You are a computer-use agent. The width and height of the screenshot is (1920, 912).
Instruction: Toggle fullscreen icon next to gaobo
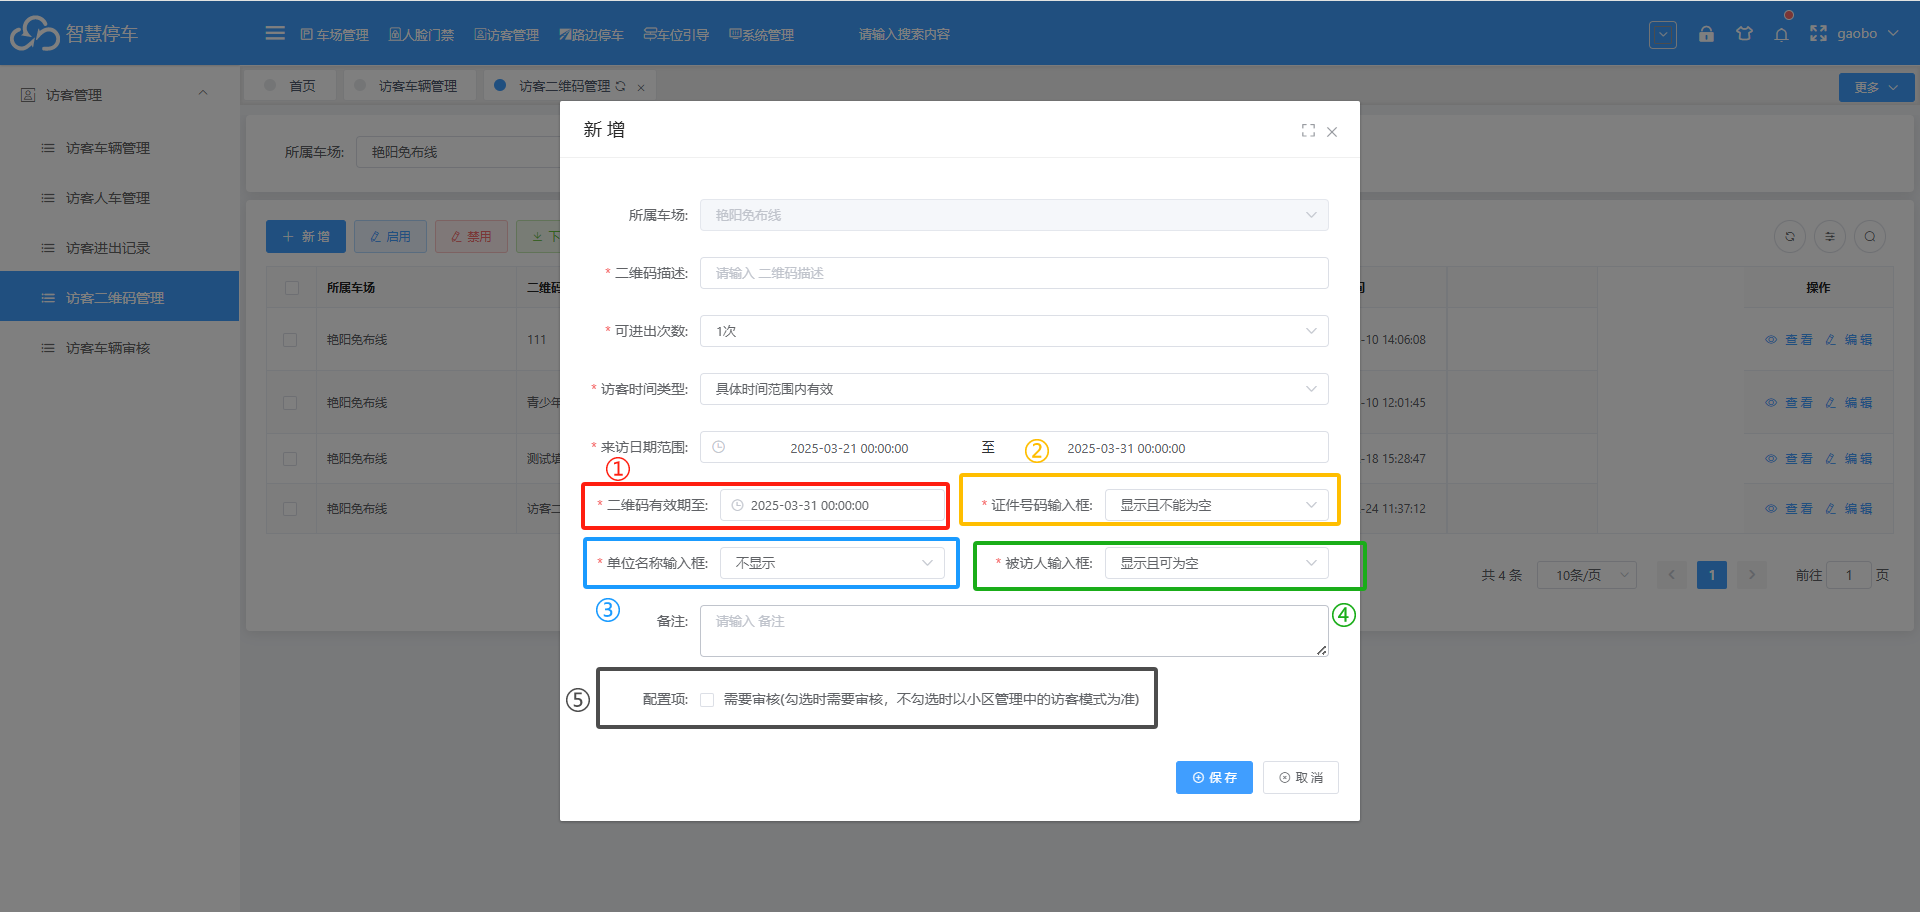coord(1818,34)
